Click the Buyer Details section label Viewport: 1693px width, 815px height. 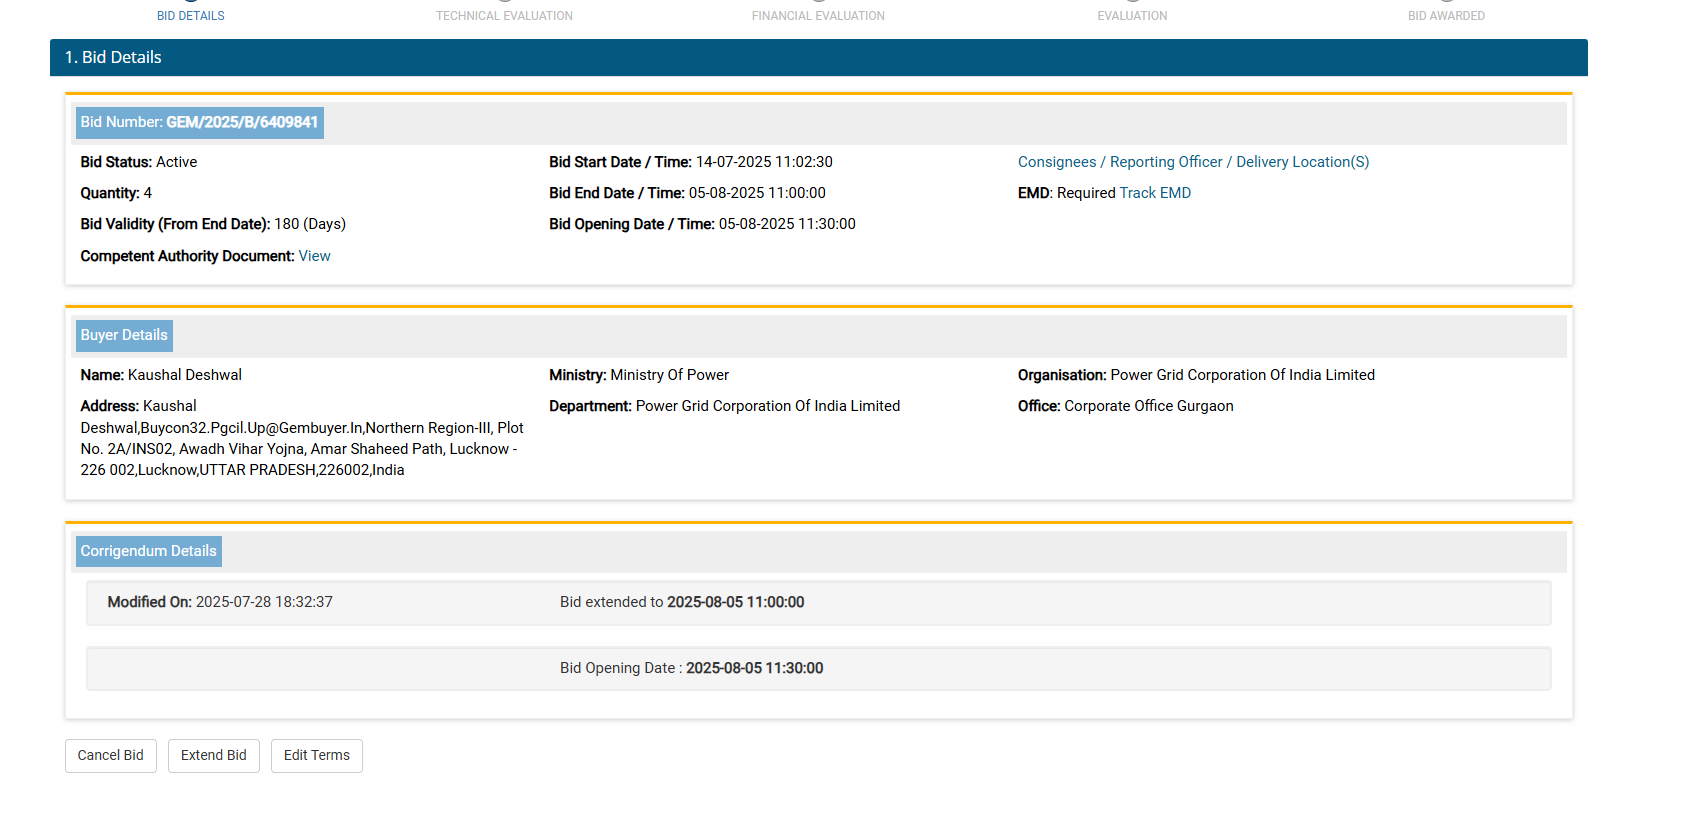[x=124, y=335]
